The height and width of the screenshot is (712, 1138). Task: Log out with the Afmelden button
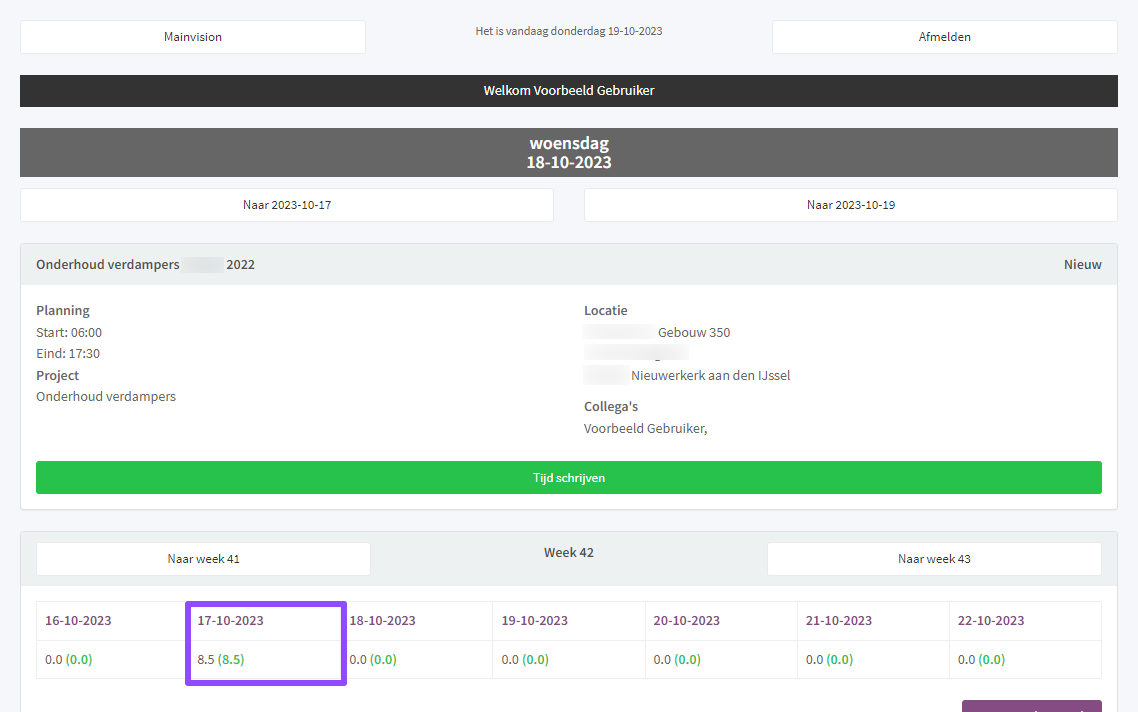coord(944,37)
